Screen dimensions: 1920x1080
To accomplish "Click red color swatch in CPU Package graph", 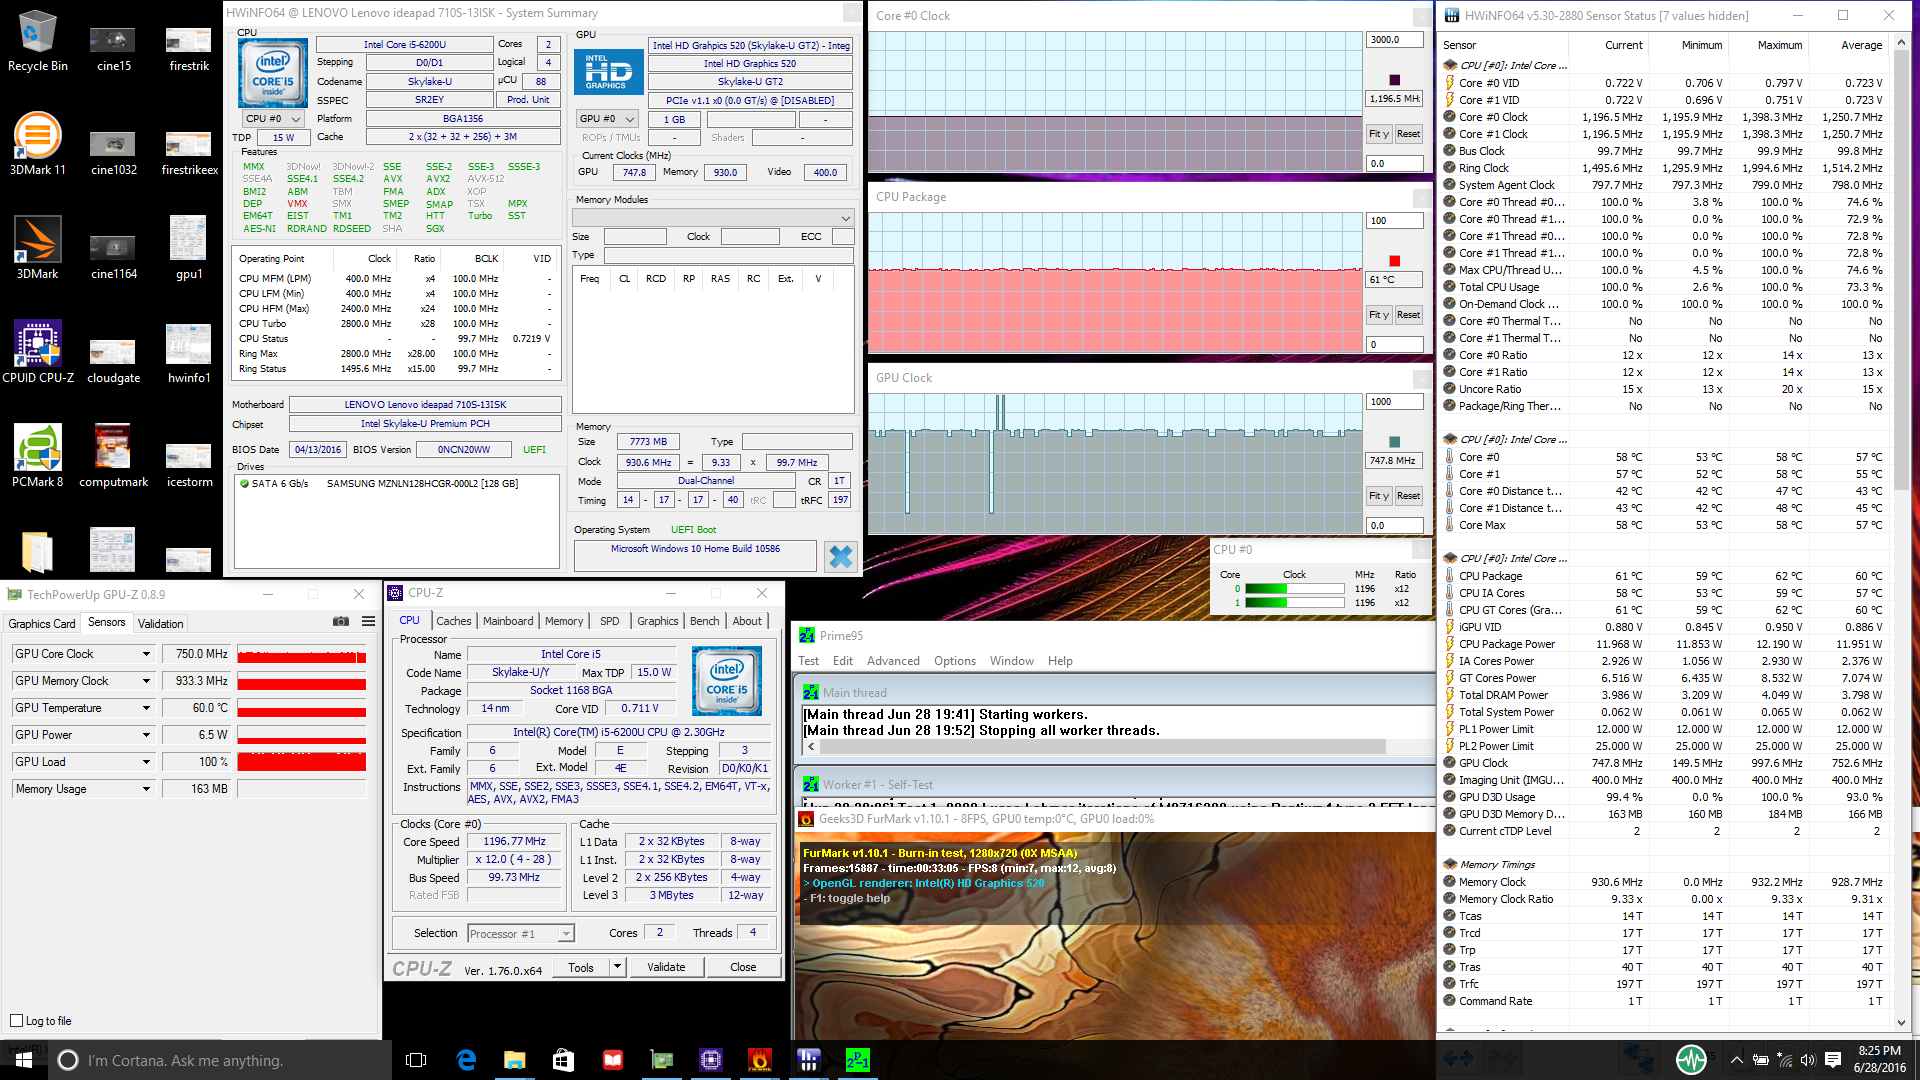I will [1394, 261].
